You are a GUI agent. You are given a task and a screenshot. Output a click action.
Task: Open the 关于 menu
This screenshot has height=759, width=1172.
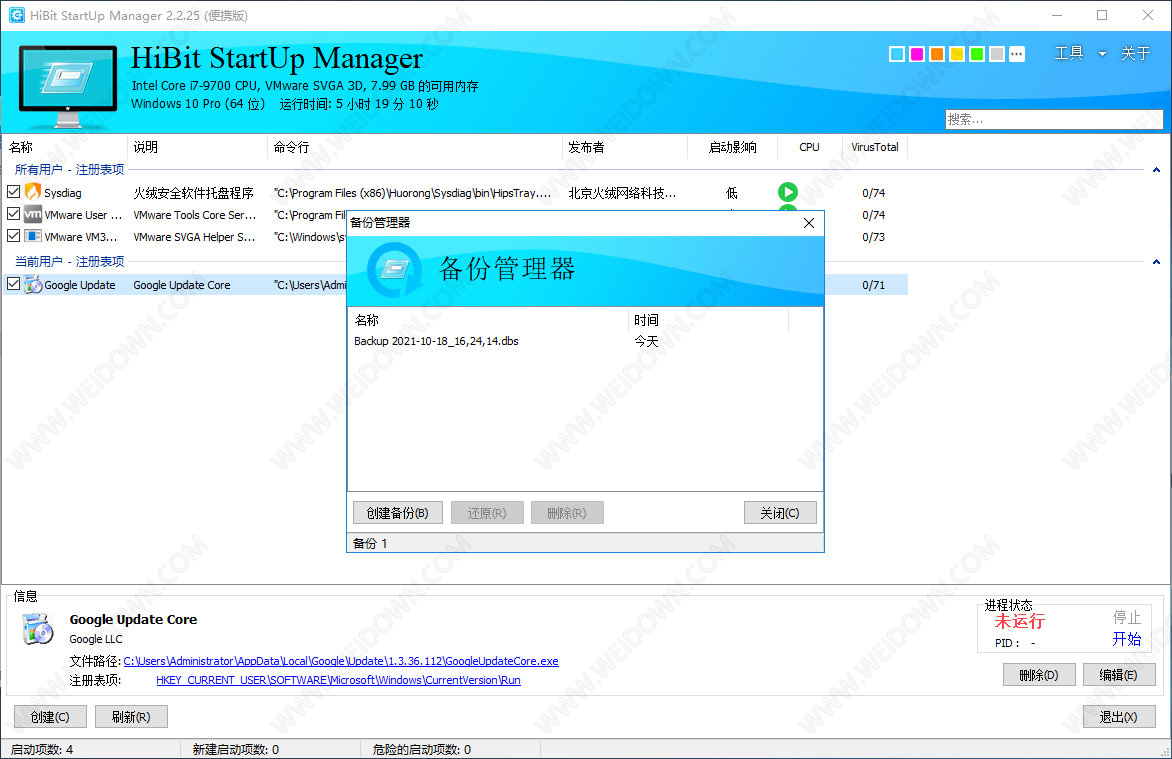coord(1135,53)
